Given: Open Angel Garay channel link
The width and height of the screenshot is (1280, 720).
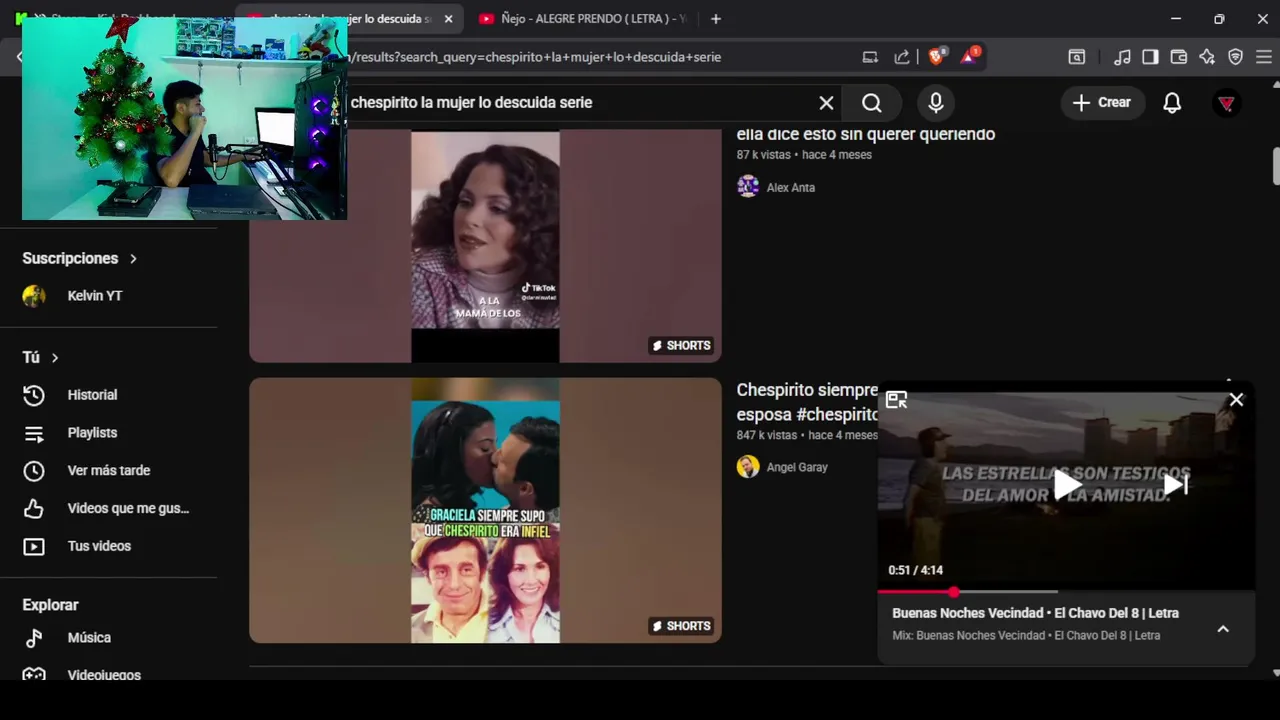Looking at the screenshot, I should [797, 467].
